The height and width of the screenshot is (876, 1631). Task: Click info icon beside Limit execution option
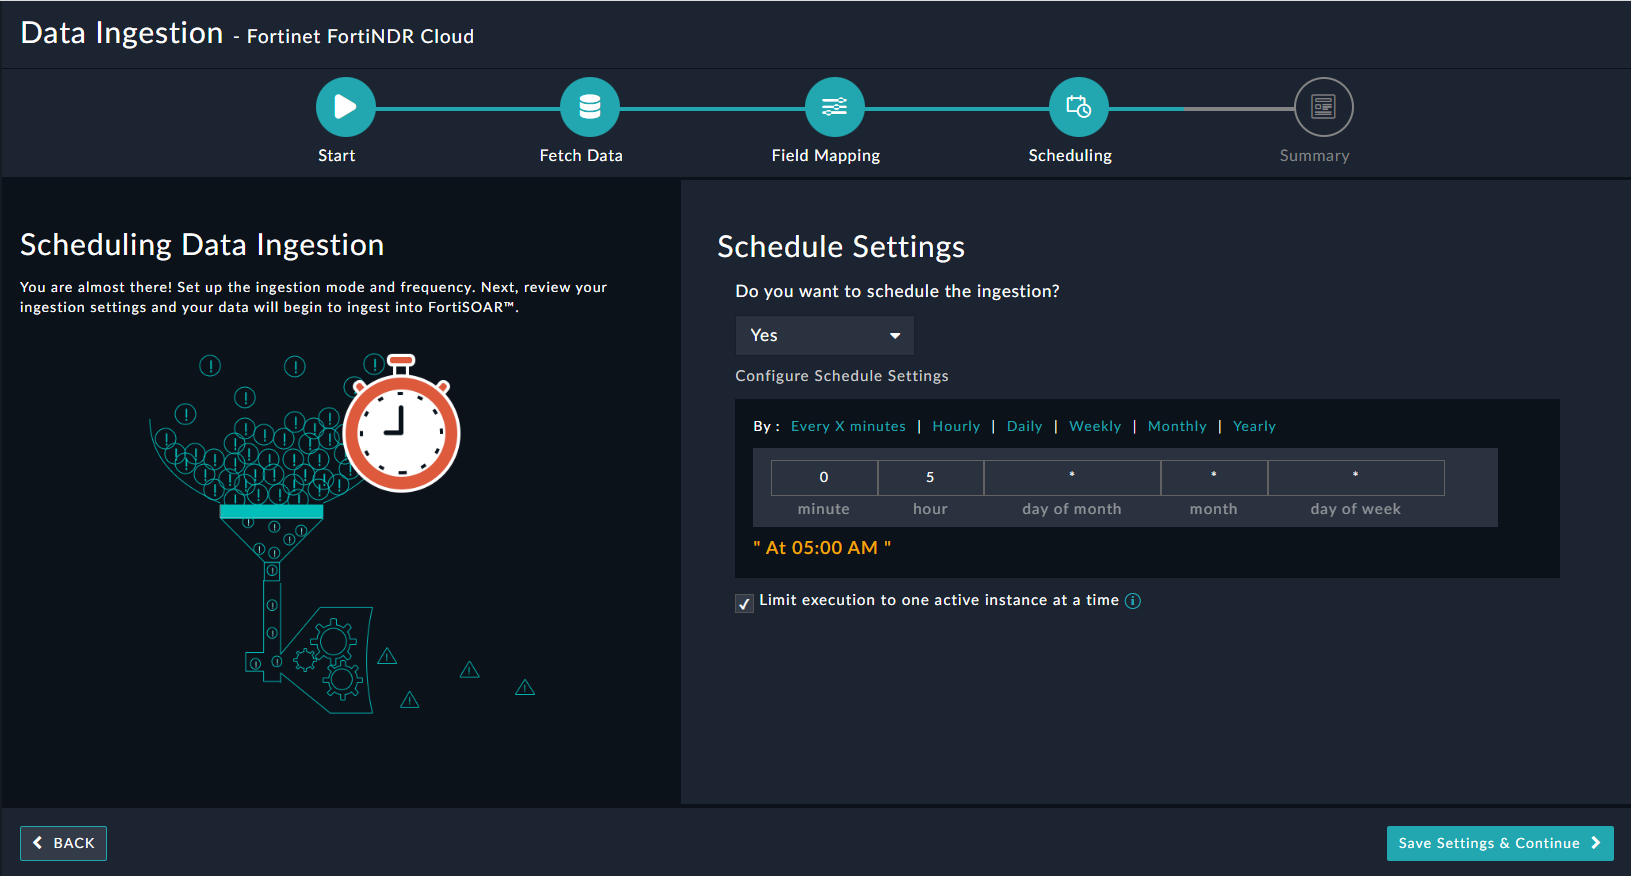1132,601
